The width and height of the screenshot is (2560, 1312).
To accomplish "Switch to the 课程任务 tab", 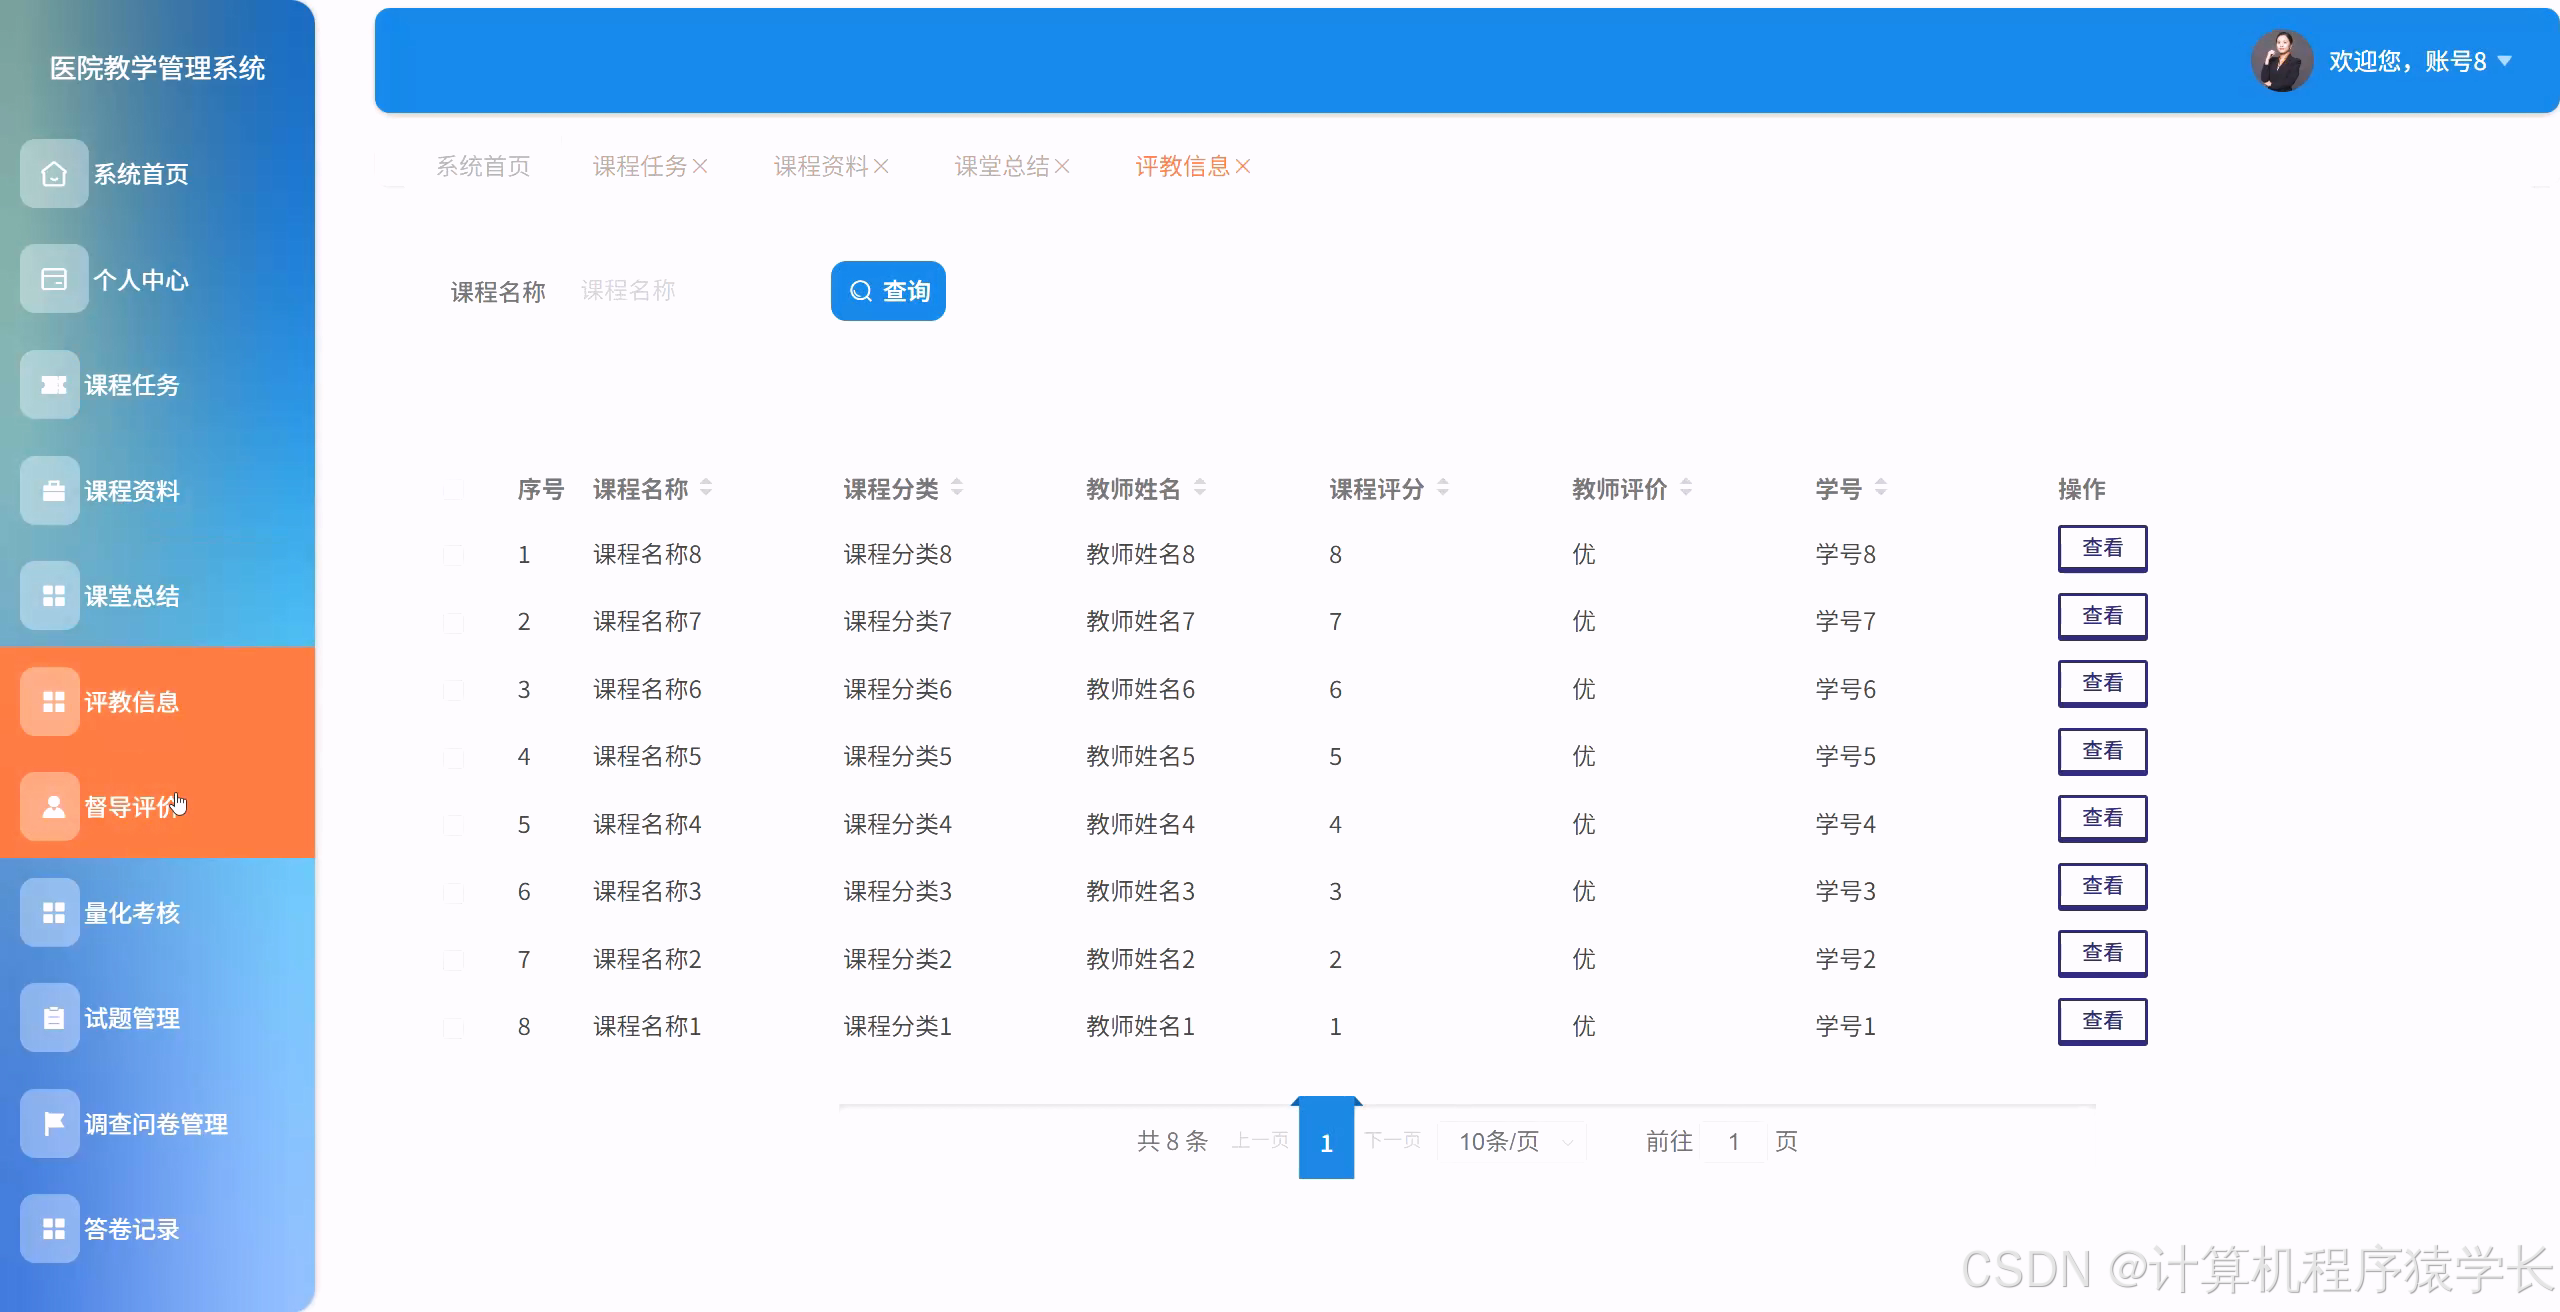I will pyautogui.click(x=640, y=166).
